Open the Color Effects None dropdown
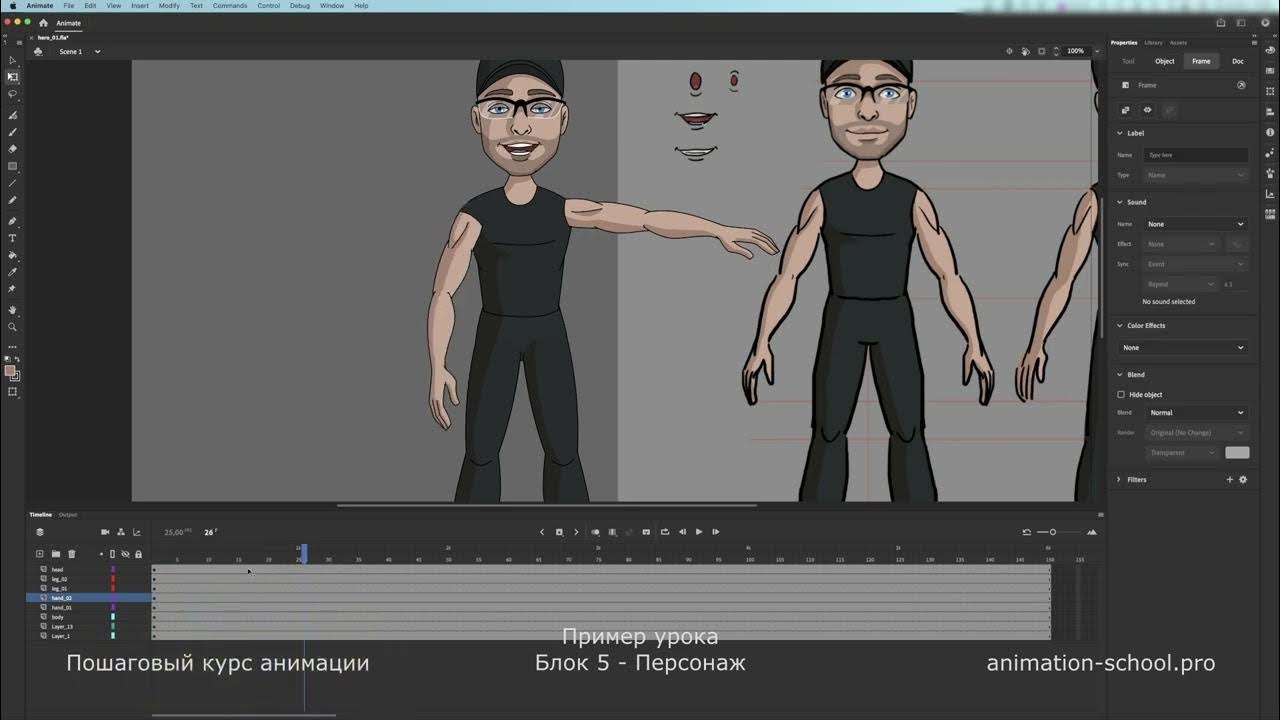 [1183, 348]
